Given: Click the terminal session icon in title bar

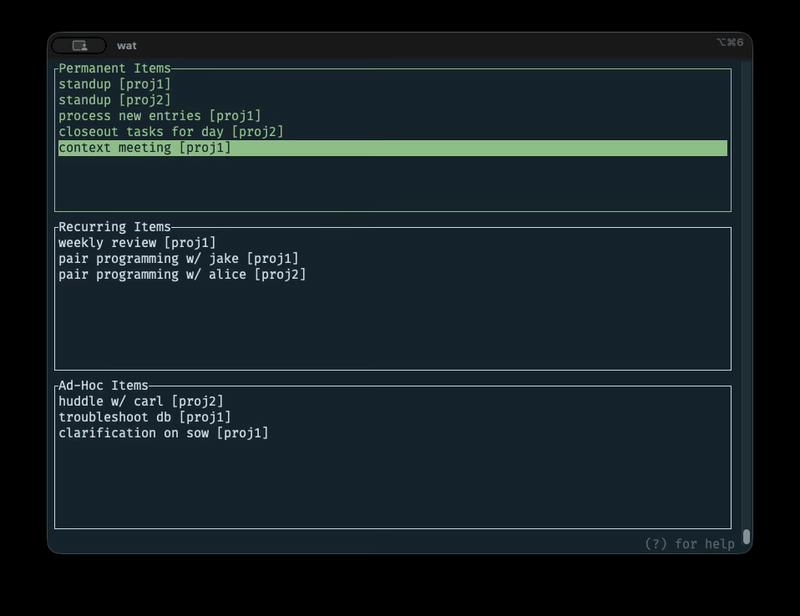Looking at the screenshot, I should [x=79, y=45].
